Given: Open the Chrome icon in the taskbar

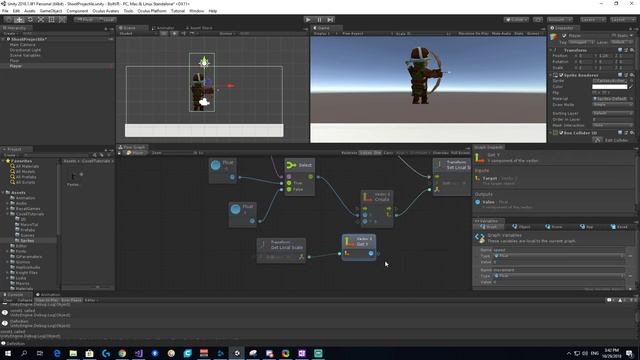Looking at the screenshot, I should [x=122, y=353].
